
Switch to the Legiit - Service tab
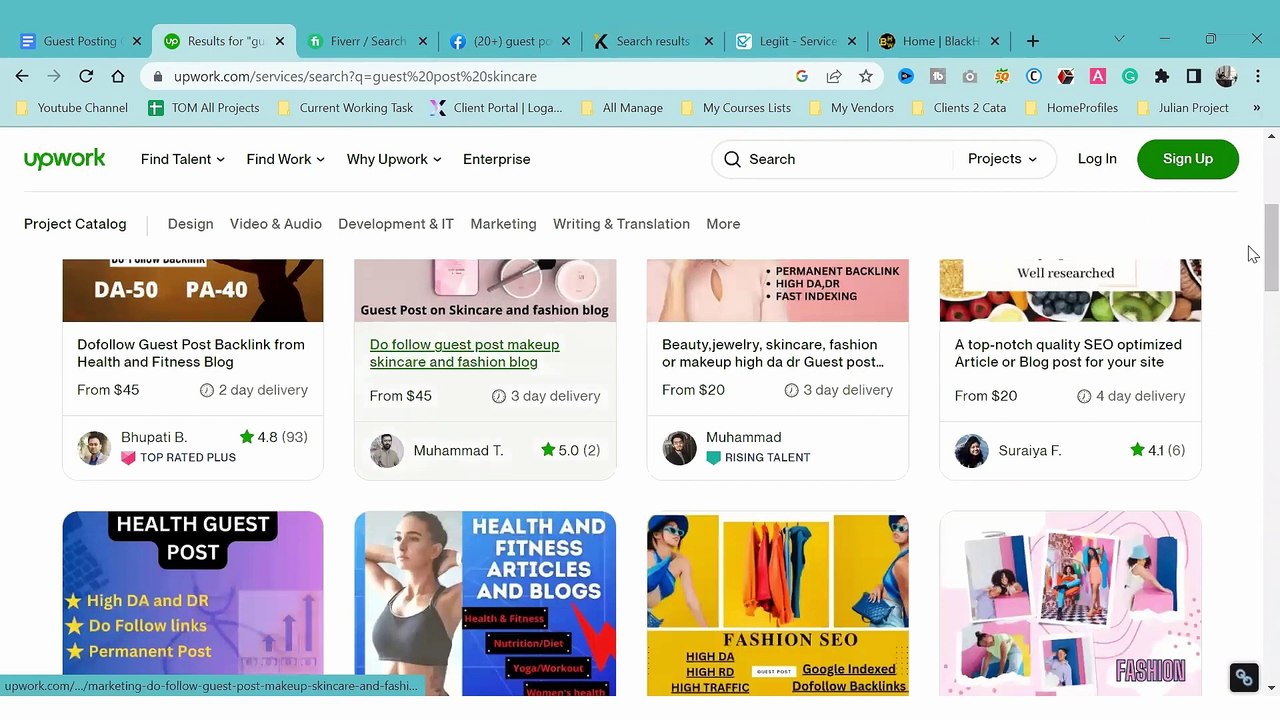coord(795,41)
